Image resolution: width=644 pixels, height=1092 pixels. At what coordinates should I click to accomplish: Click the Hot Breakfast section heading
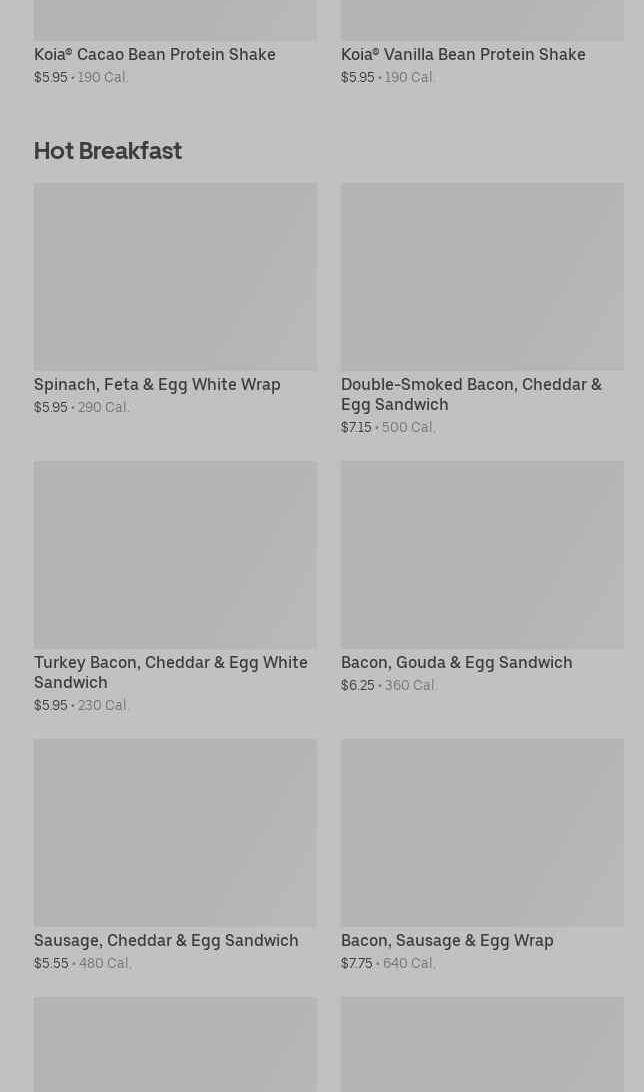point(108,150)
